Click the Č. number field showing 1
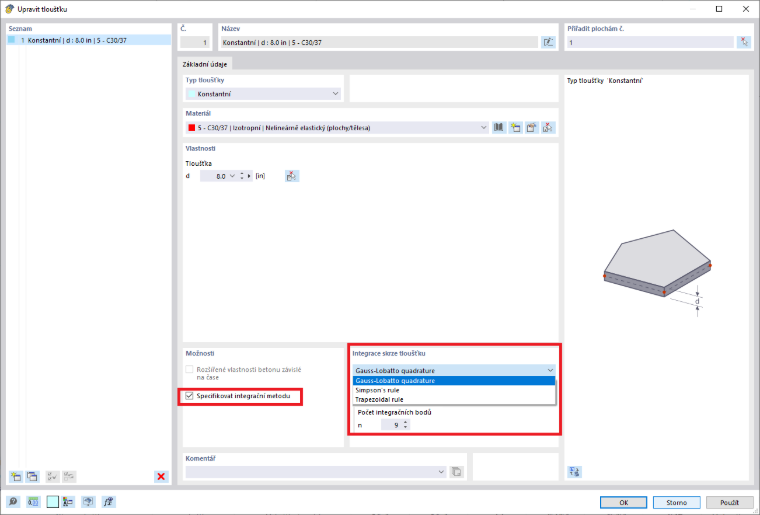This screenshot has width=760, height=515. click(195, 42)
